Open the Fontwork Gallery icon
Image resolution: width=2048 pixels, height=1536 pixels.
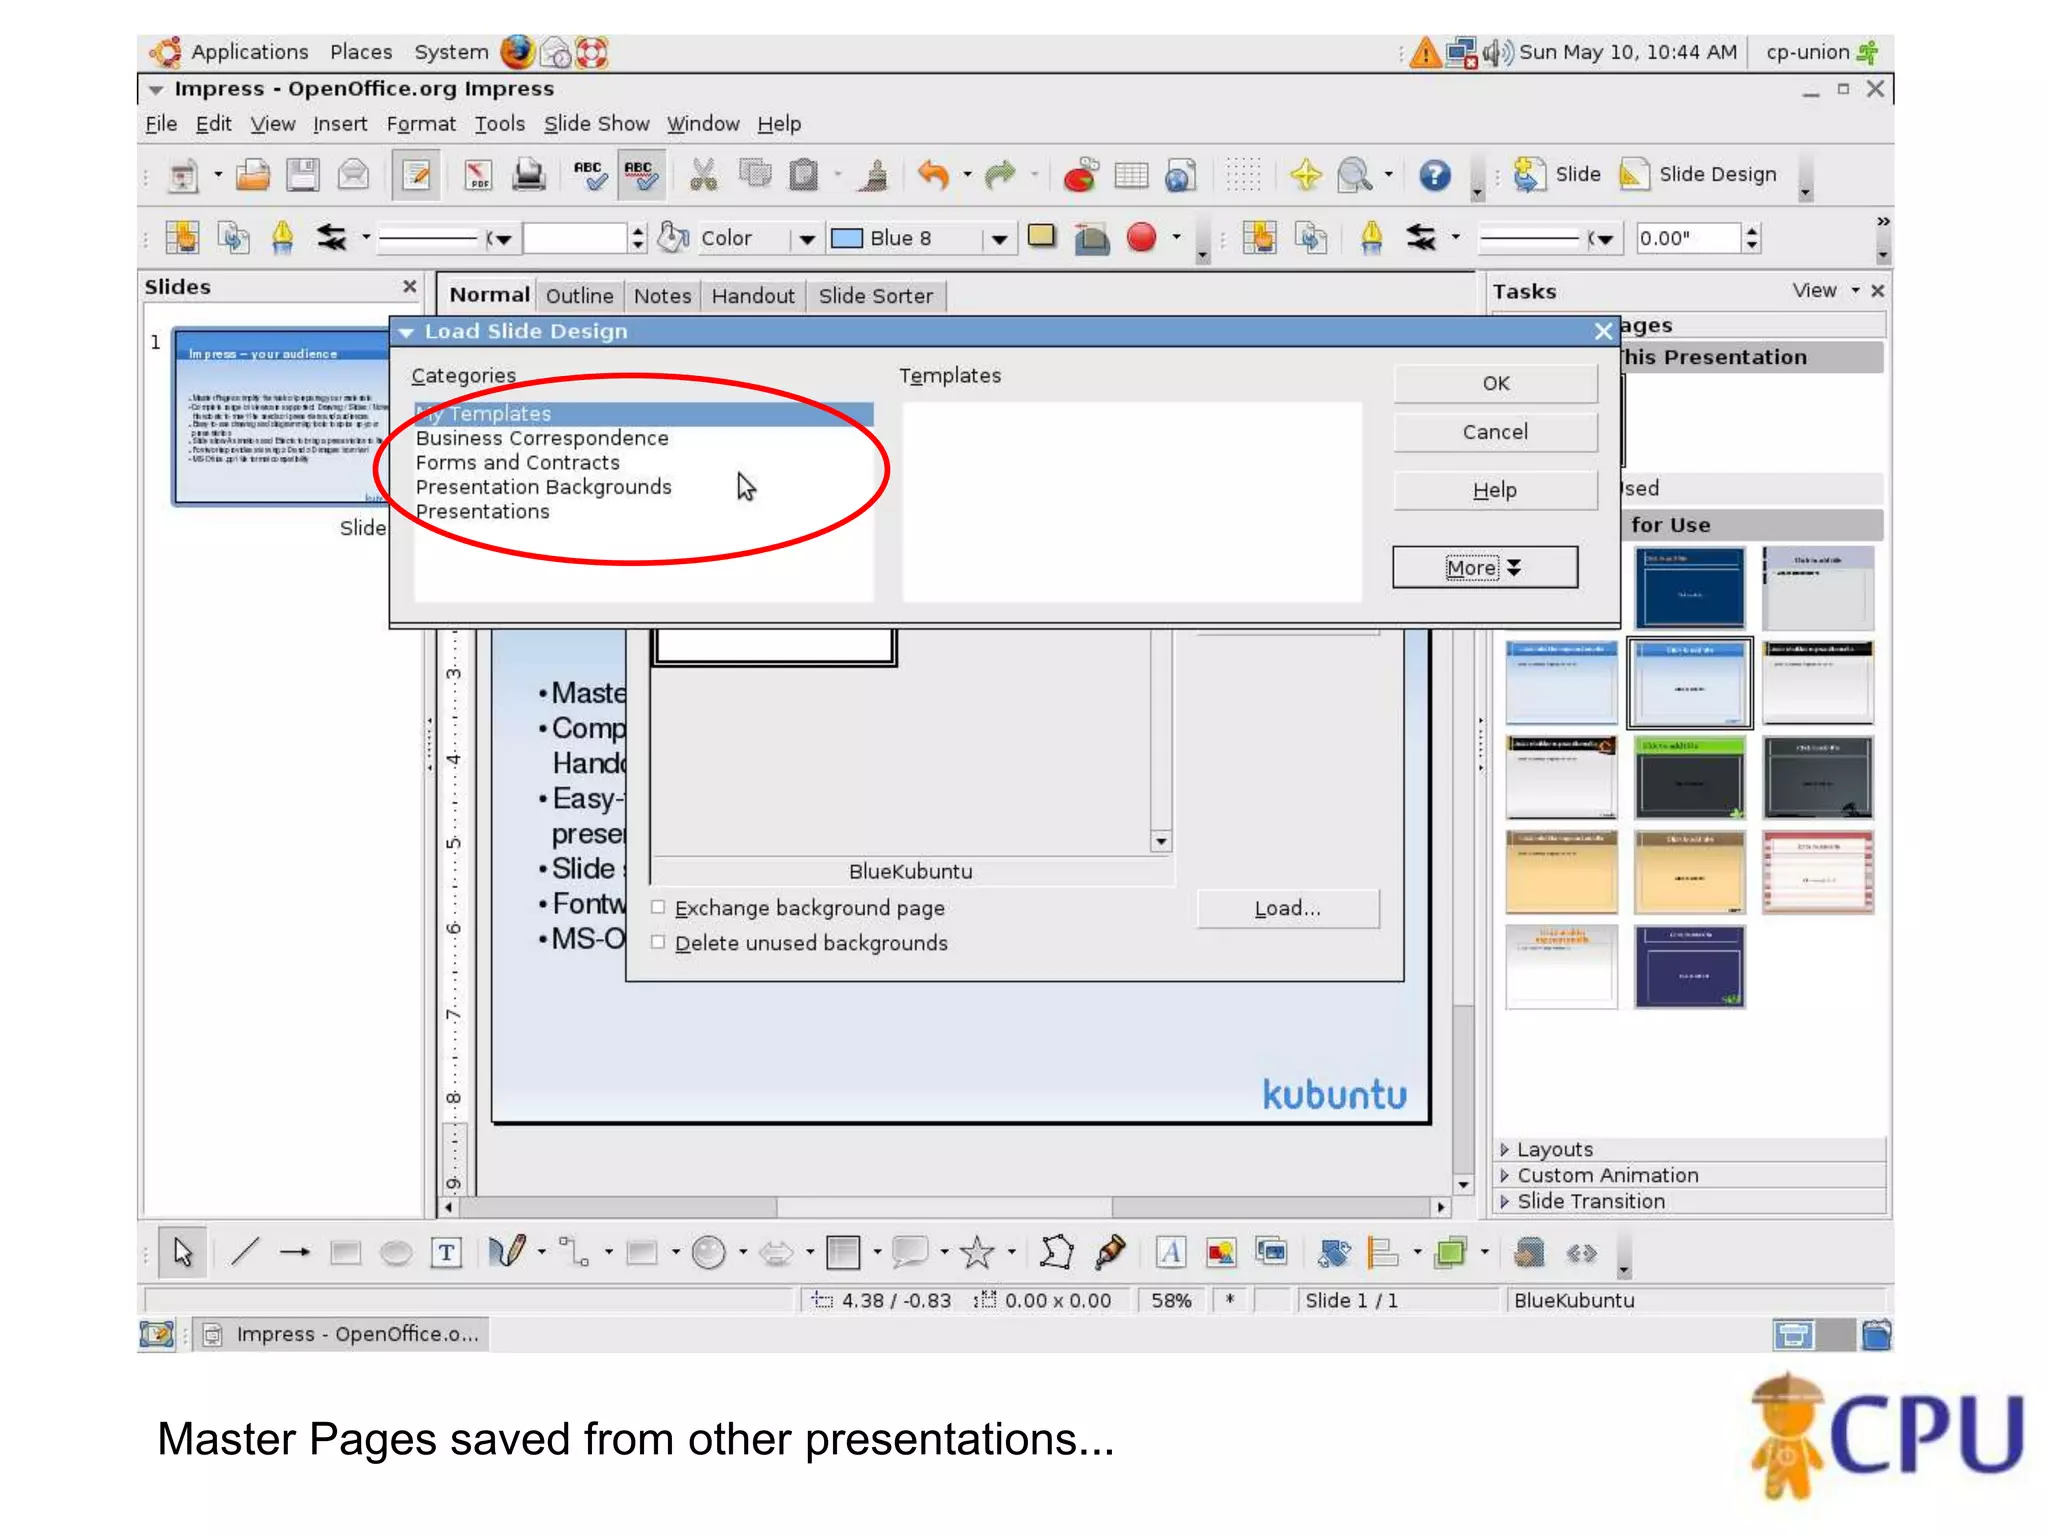point(1170,1252)
